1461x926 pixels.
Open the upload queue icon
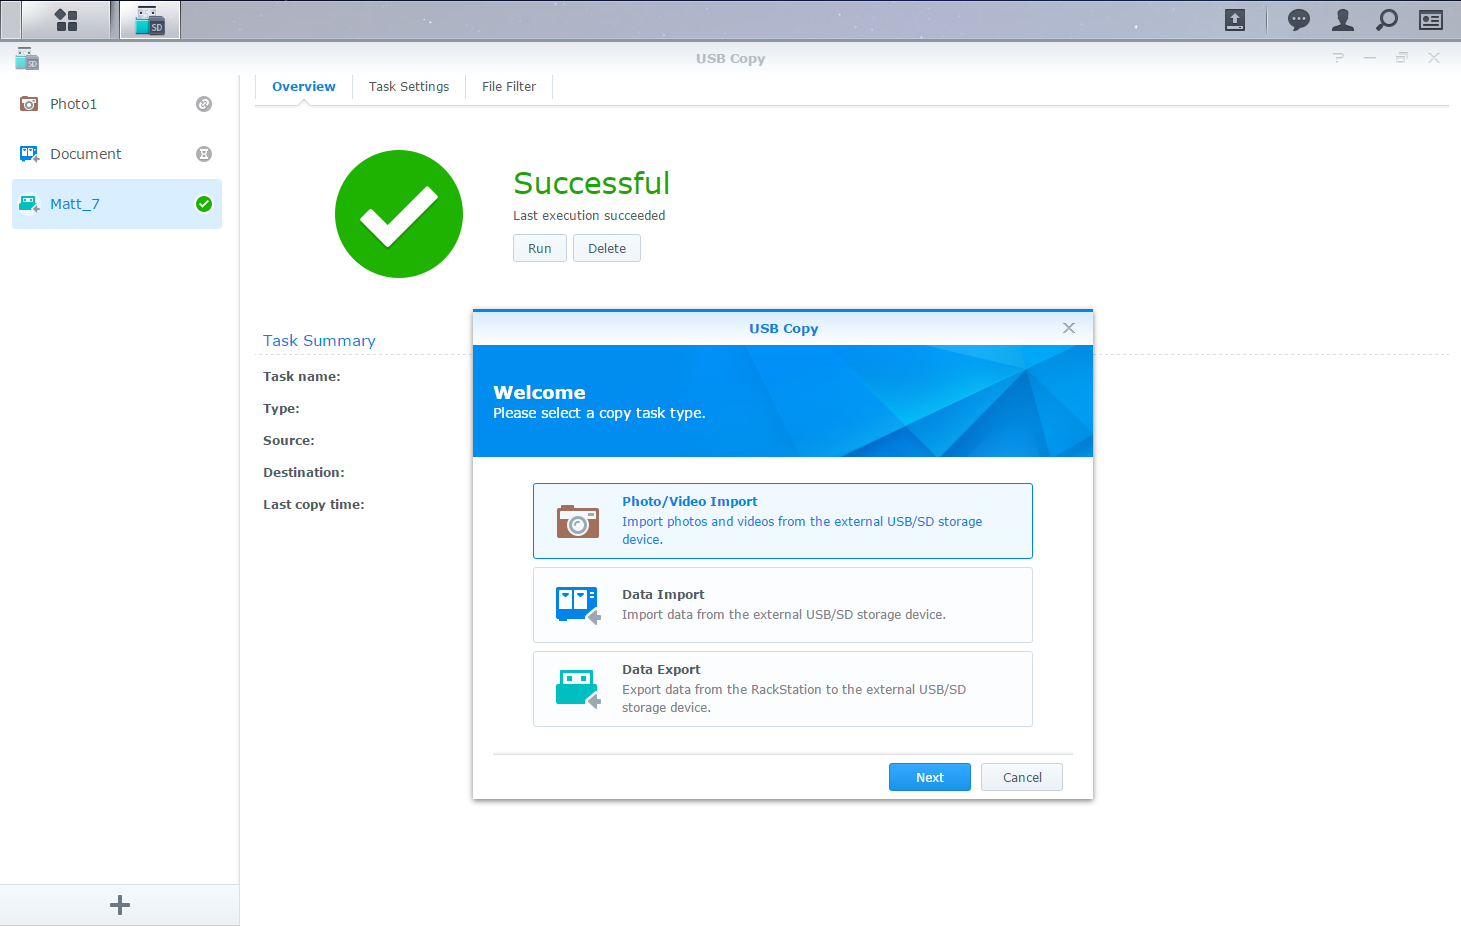coord(1235,20)
